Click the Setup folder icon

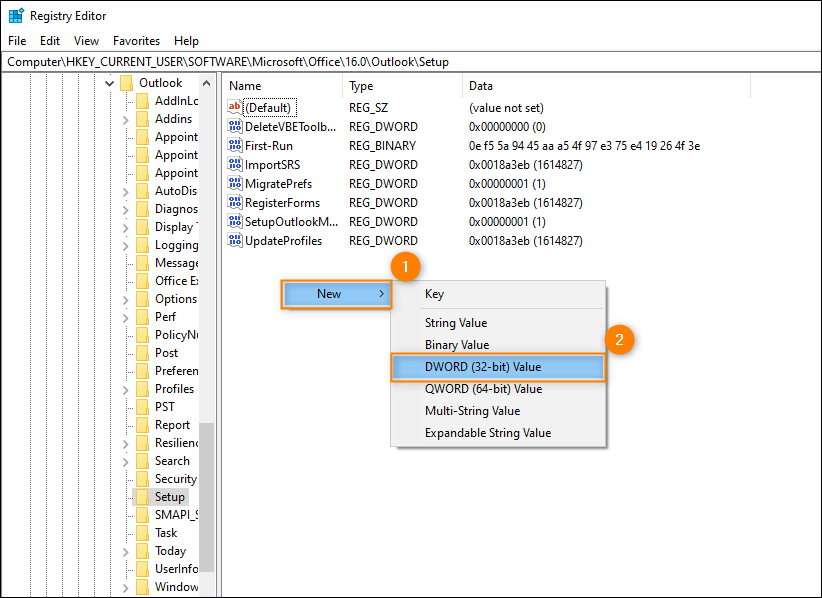(x=142, y=496)
